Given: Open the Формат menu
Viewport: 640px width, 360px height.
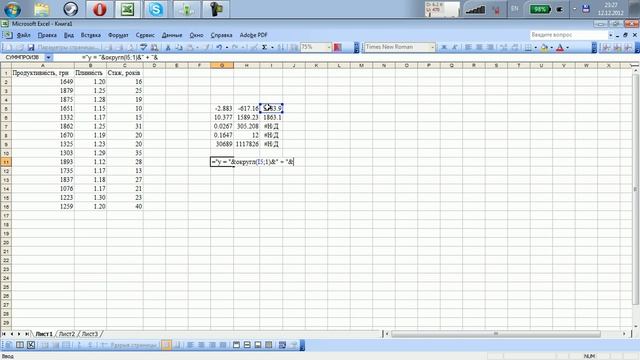Looking at the screenshot, I should 118,35.
